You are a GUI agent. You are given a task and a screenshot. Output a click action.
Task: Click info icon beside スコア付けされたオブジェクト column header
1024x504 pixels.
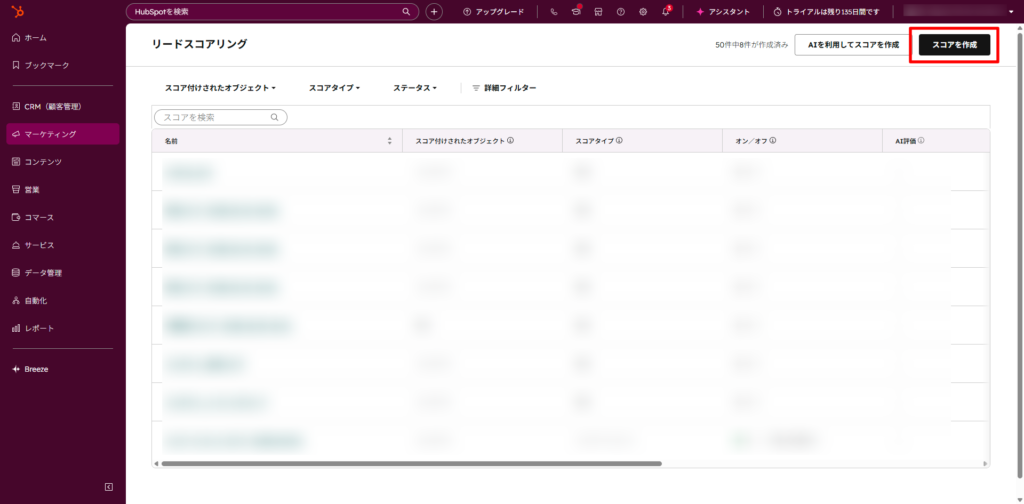[510, 140]
